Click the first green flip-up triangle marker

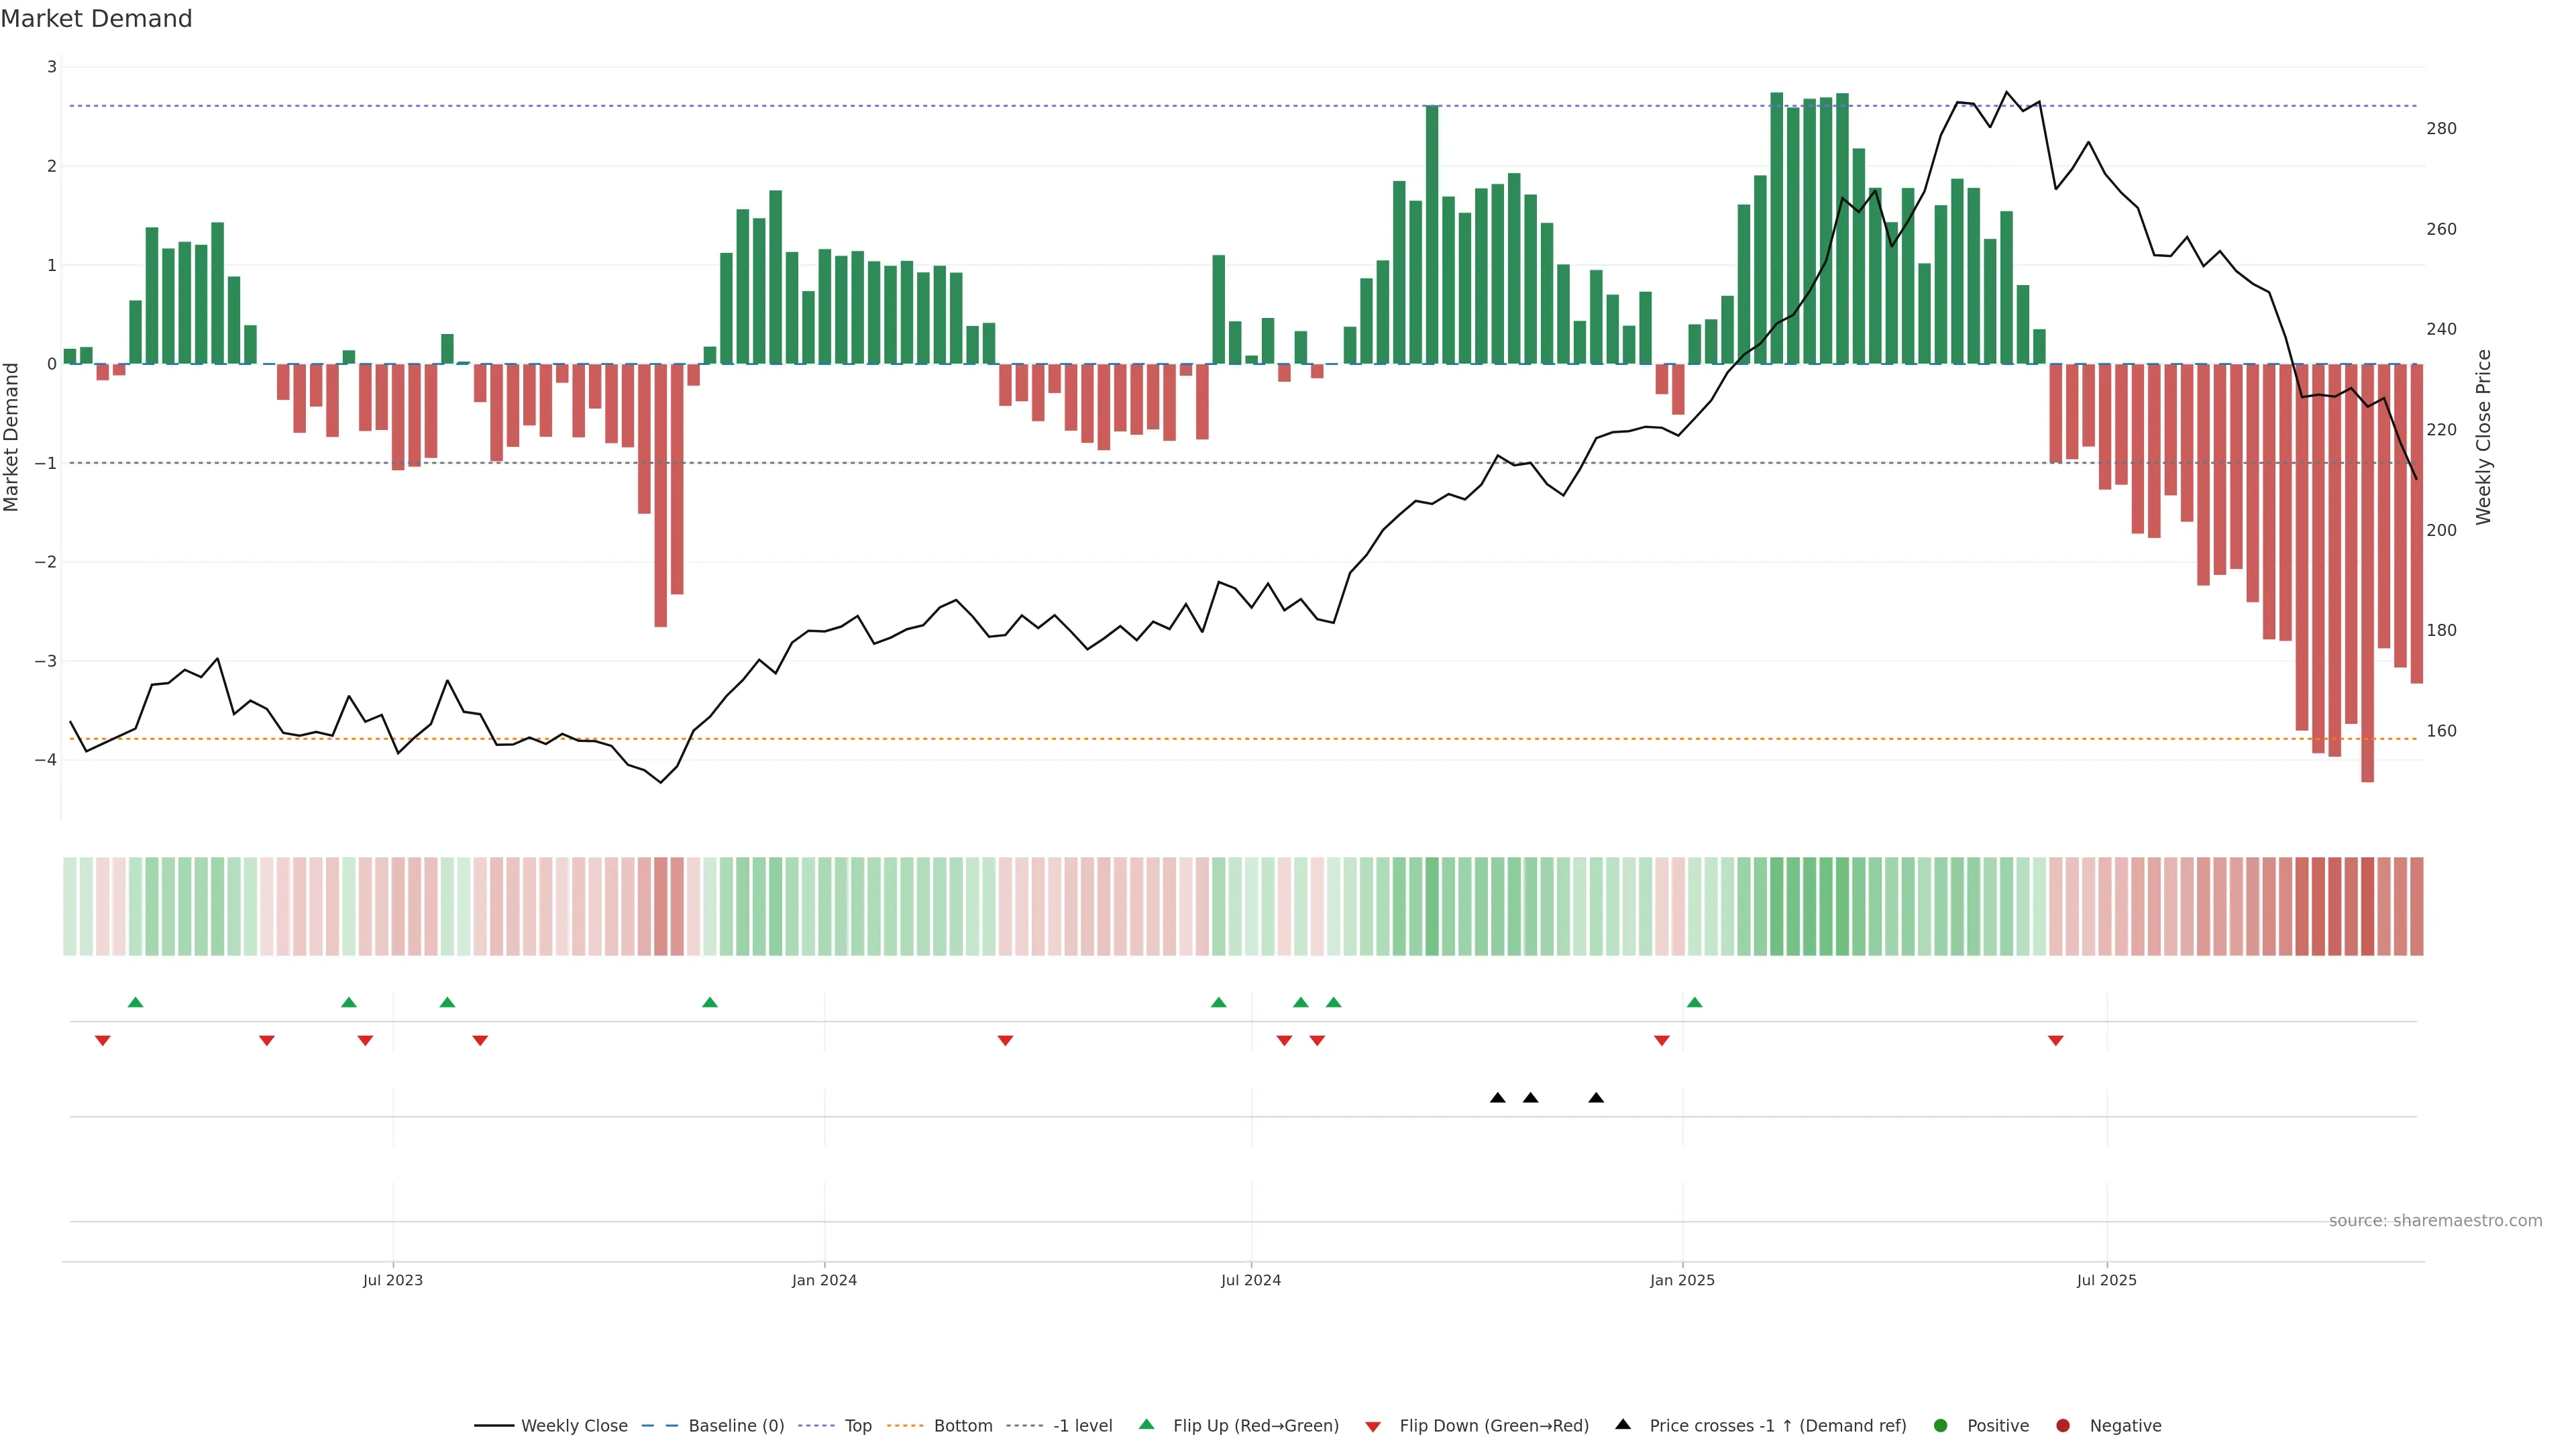click(x=136, y=1002)
